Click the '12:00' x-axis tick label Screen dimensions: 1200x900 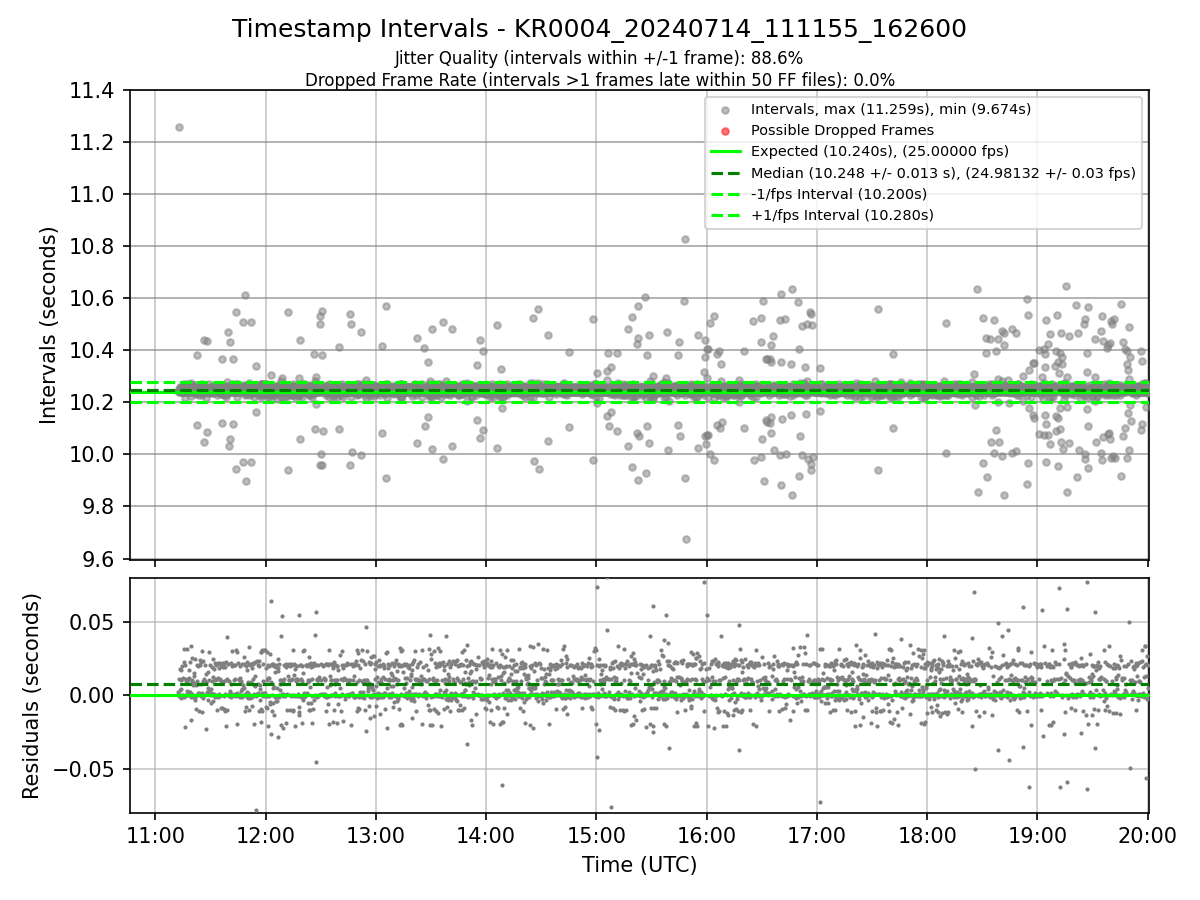[x=265, y=834]
